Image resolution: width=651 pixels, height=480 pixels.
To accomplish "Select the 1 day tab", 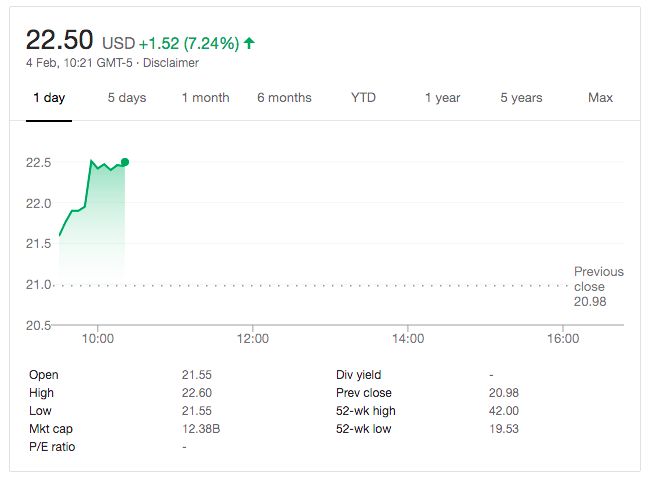I will (x=49, y=98).
